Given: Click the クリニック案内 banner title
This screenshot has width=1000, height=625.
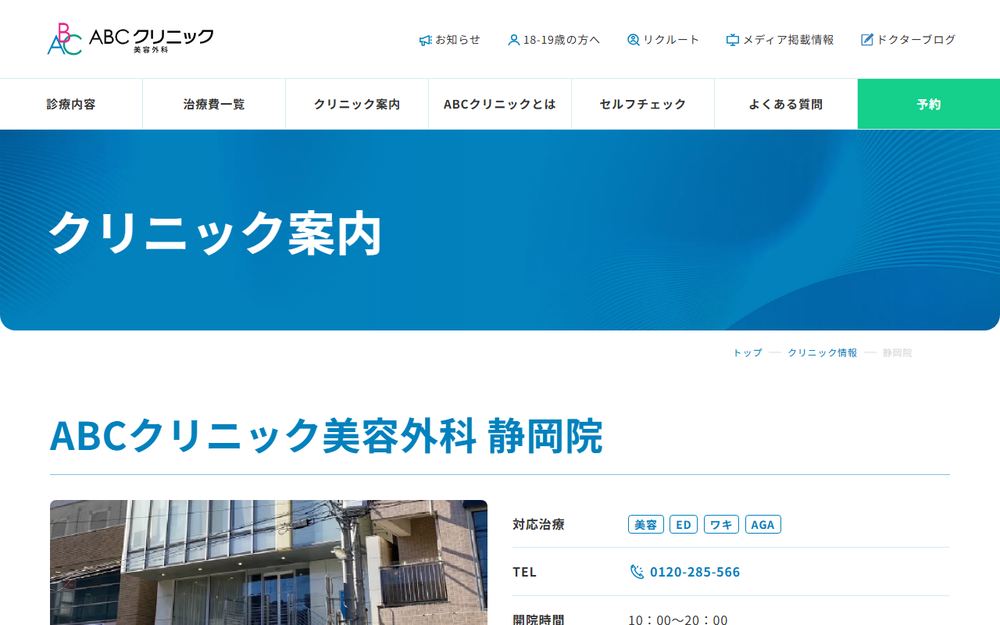Looking at the screenshot, I should 215,233.
